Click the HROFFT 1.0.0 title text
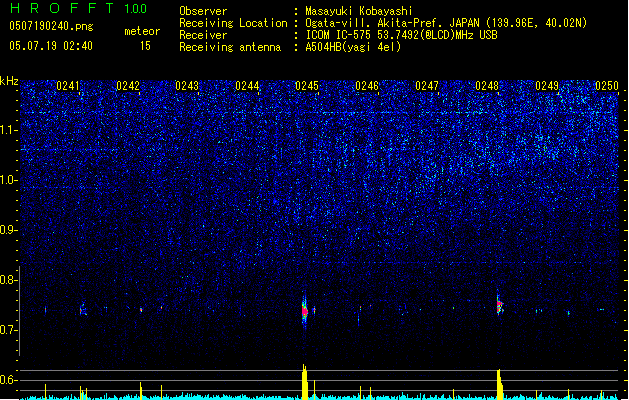Viewport: 629px width, 400px height. (78, 8)
